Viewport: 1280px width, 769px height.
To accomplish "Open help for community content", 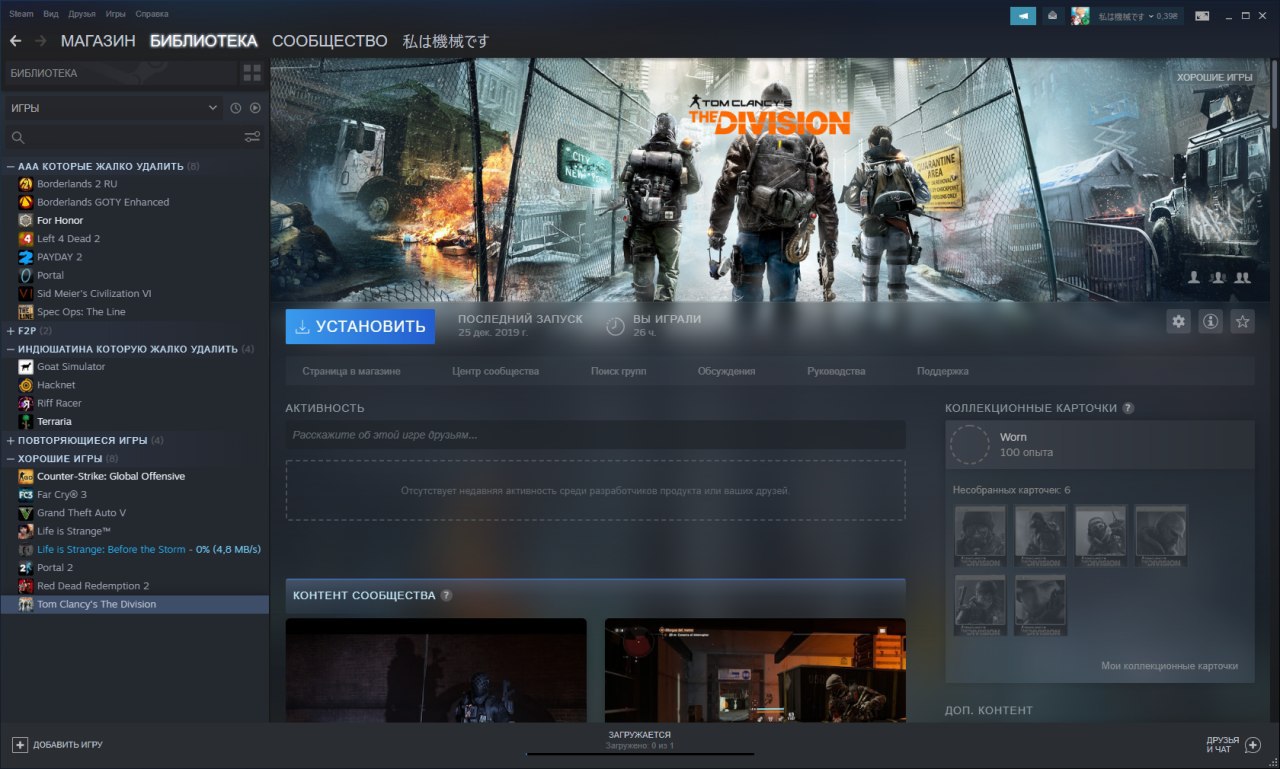I will 446,595.
